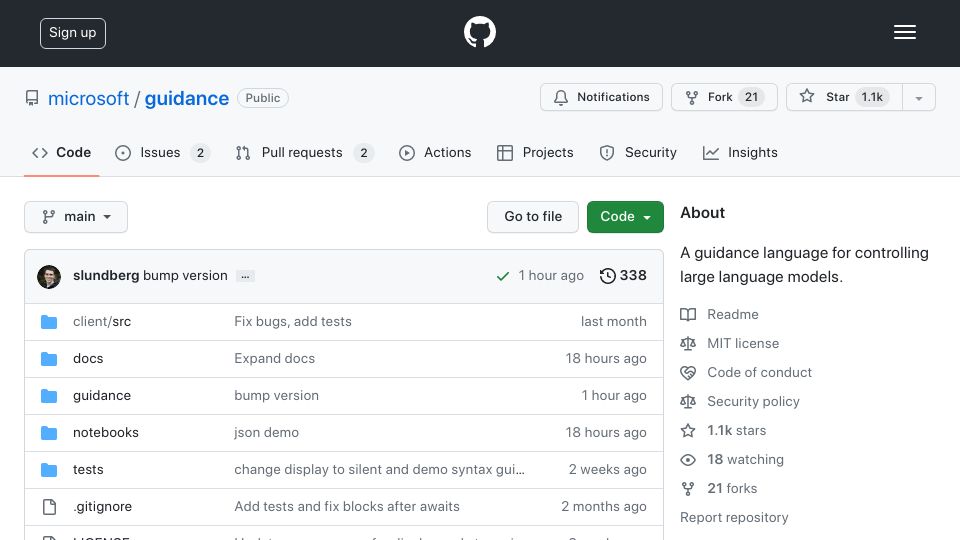Click the file icon for .gitignore
The height and width of the screenshot is (540, 960).
pyautogui.click(x=50, y=507)
